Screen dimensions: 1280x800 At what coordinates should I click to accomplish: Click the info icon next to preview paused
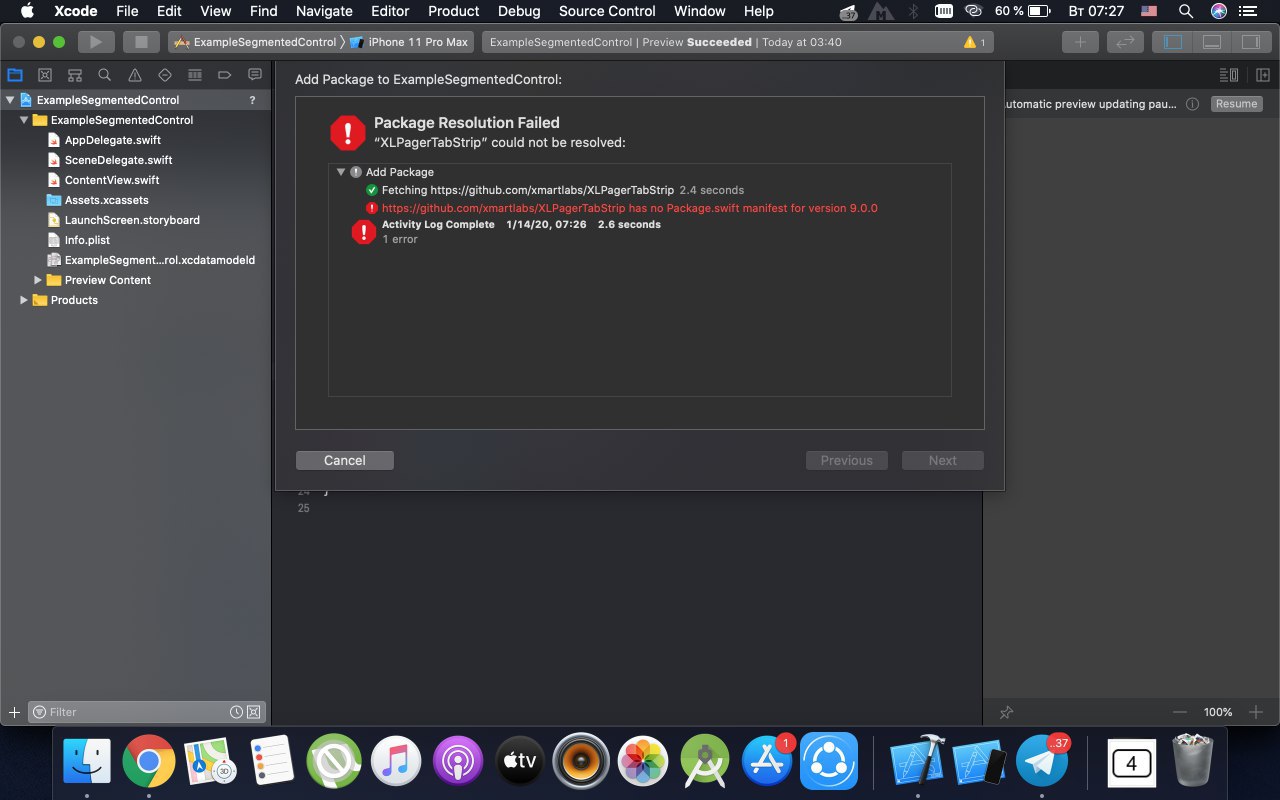(1192, 104)
